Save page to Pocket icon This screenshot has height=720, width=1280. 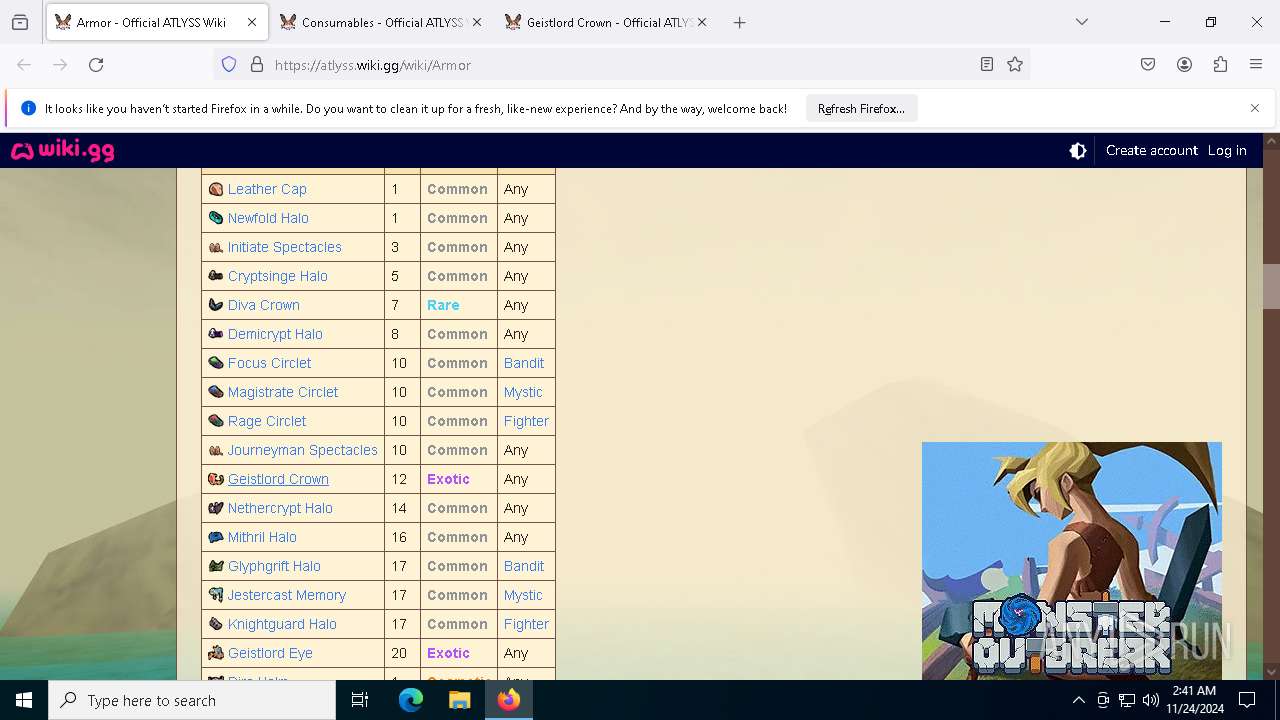(x=1148, y=65)
